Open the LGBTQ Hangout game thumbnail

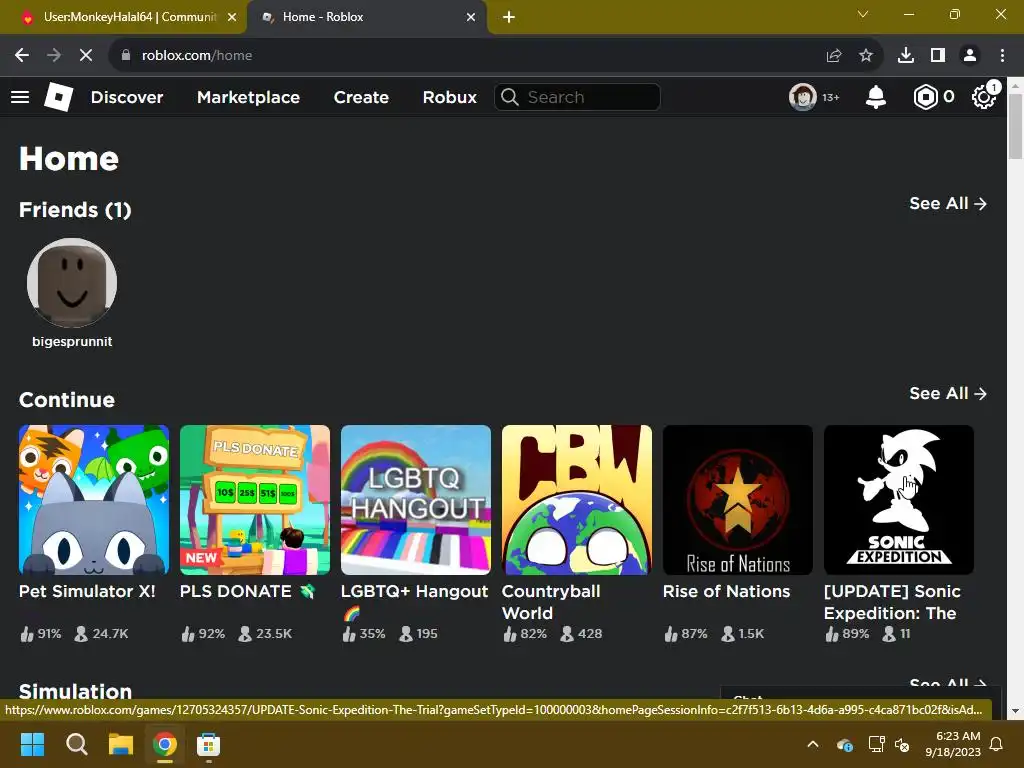click(x=416, y=500)
